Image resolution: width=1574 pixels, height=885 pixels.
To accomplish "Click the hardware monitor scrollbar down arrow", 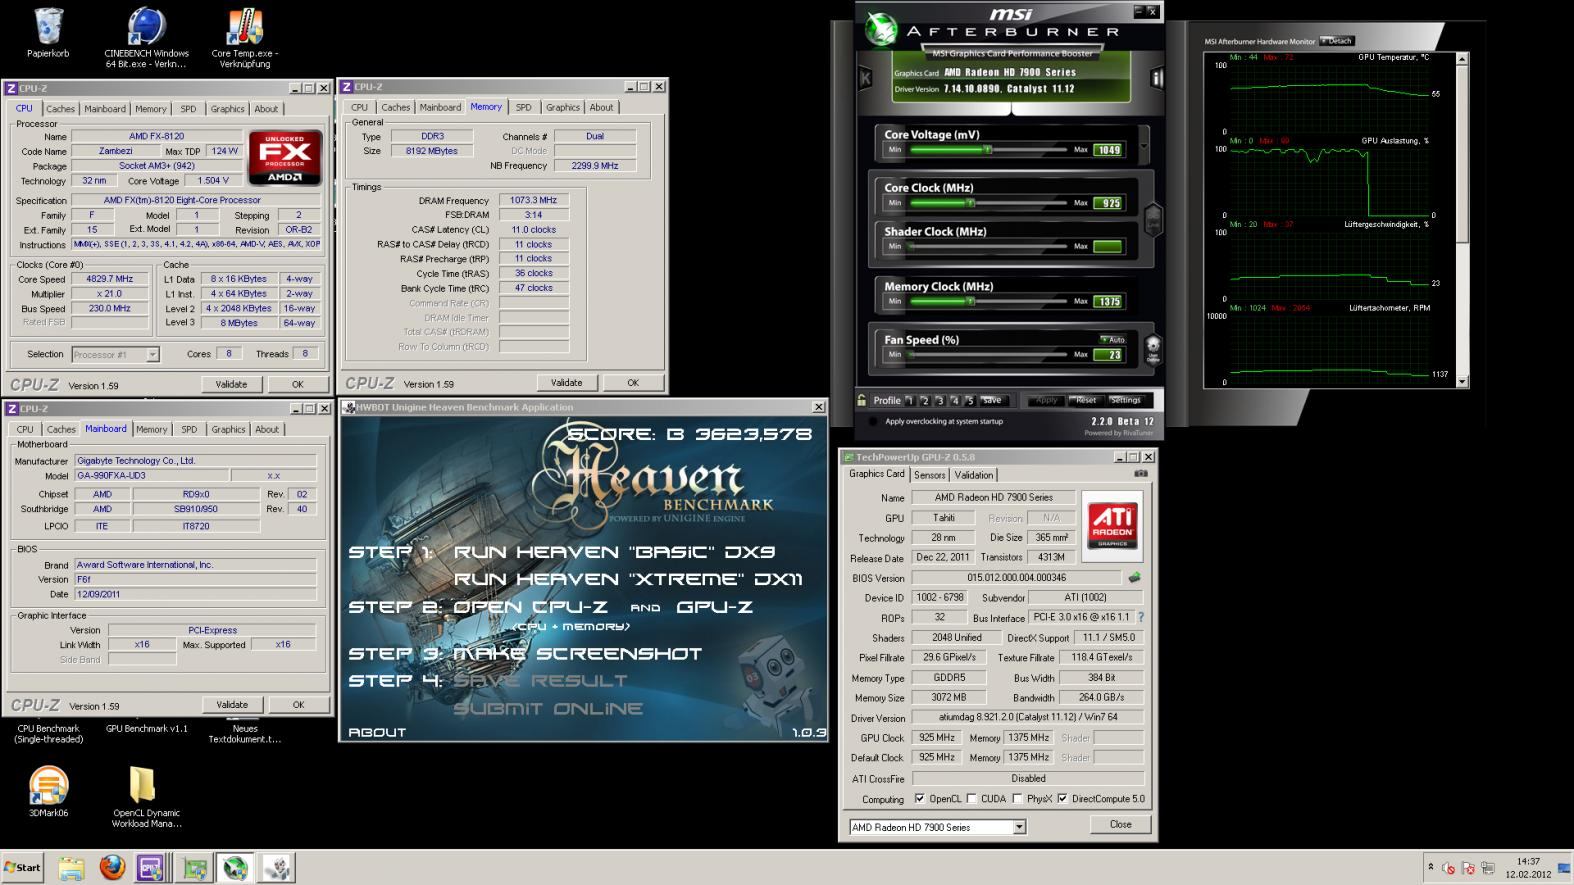I will pos(1463,382).
